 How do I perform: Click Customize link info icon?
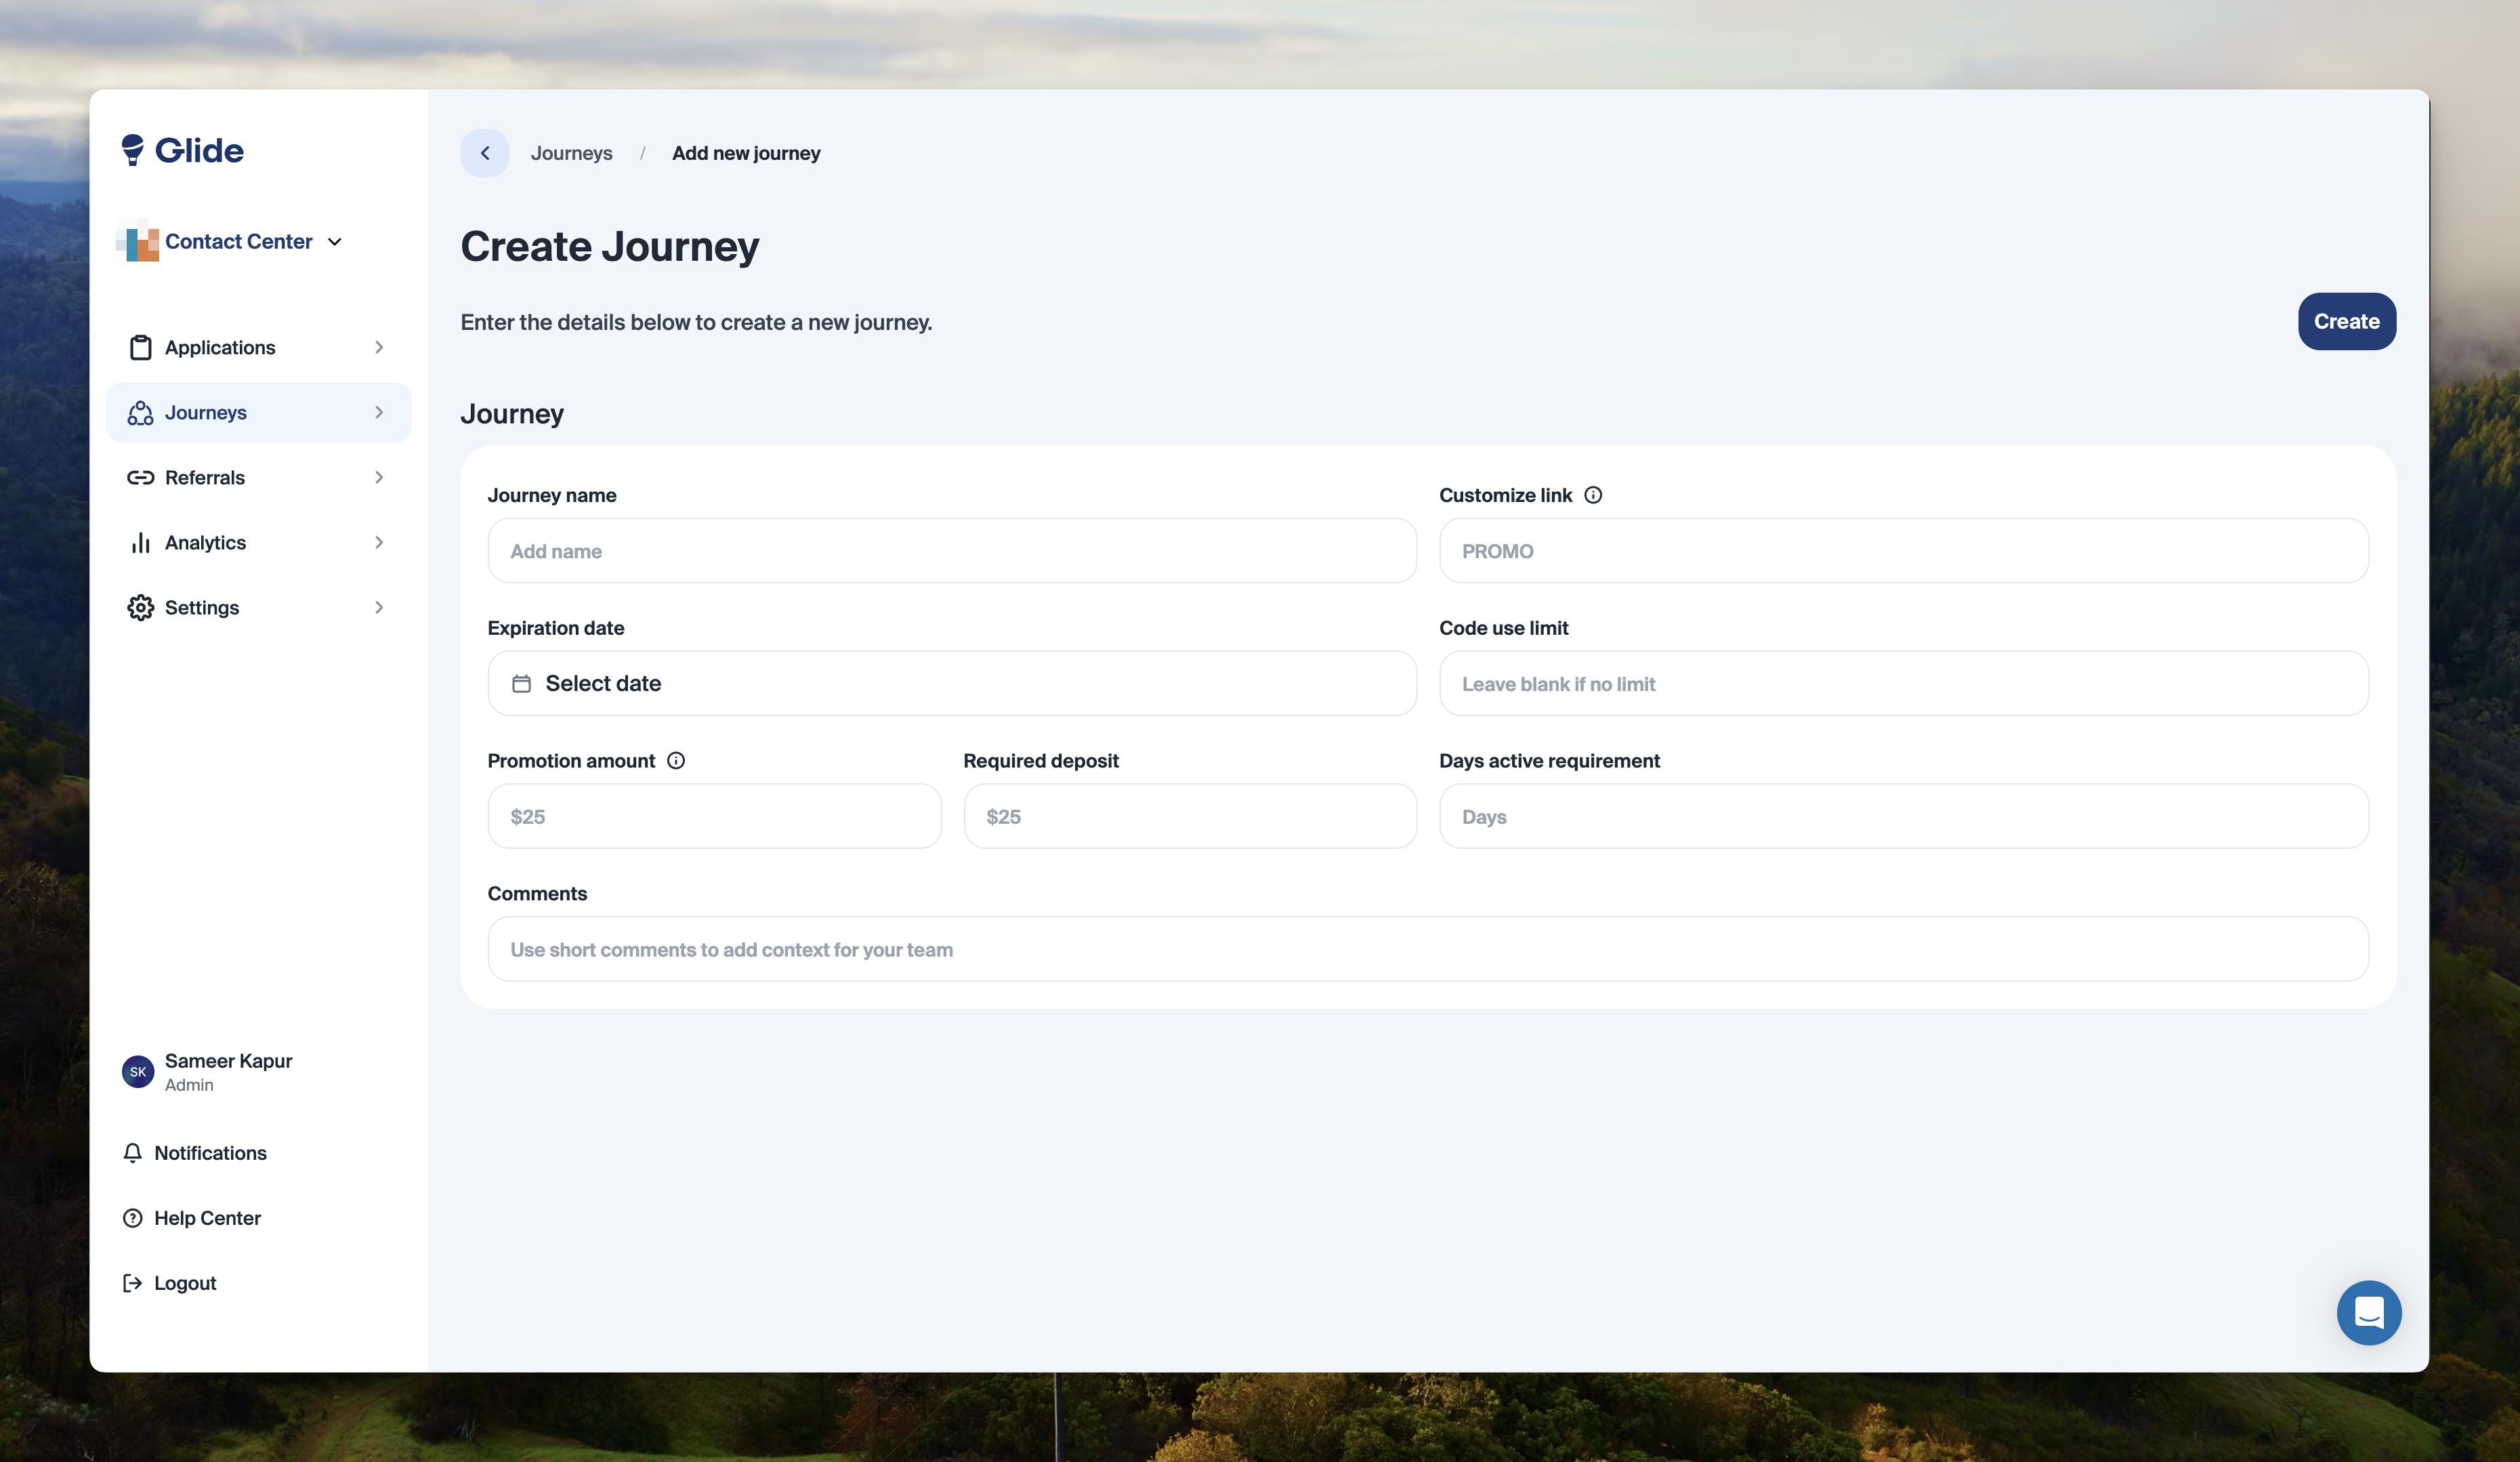tap(1593, 495)
